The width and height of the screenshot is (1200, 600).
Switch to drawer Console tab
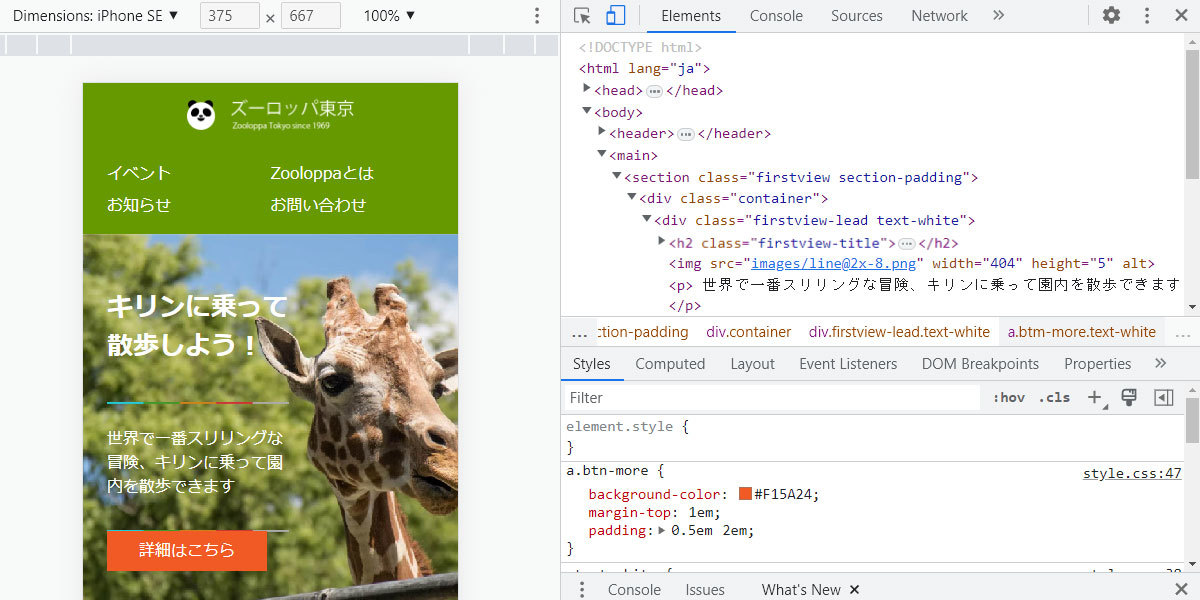click(634, 589)
